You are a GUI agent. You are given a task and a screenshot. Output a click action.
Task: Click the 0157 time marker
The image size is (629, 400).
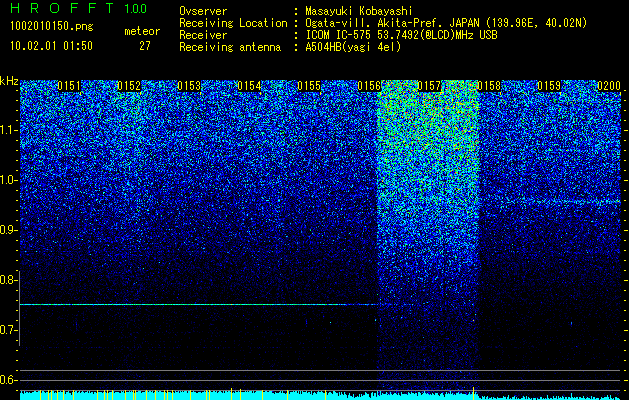(429, 86)
